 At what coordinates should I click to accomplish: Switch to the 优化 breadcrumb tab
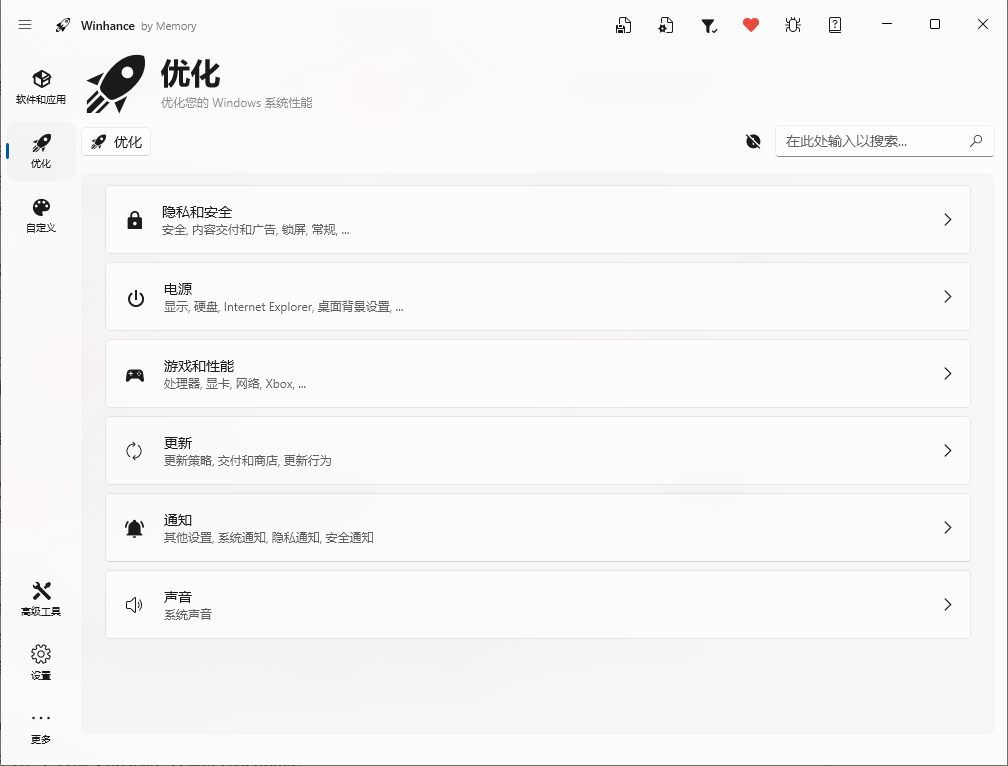point(115,141)
